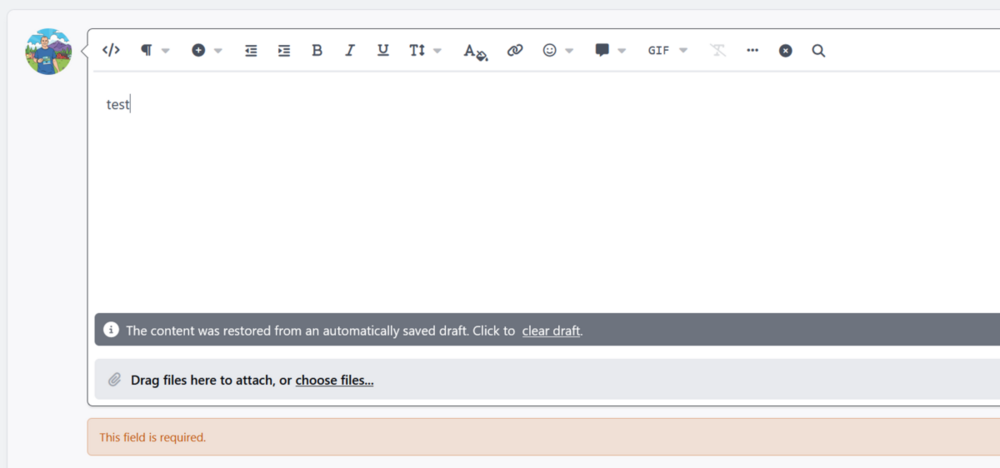
Task: Click the outdent icon
Action: point(251,50)
